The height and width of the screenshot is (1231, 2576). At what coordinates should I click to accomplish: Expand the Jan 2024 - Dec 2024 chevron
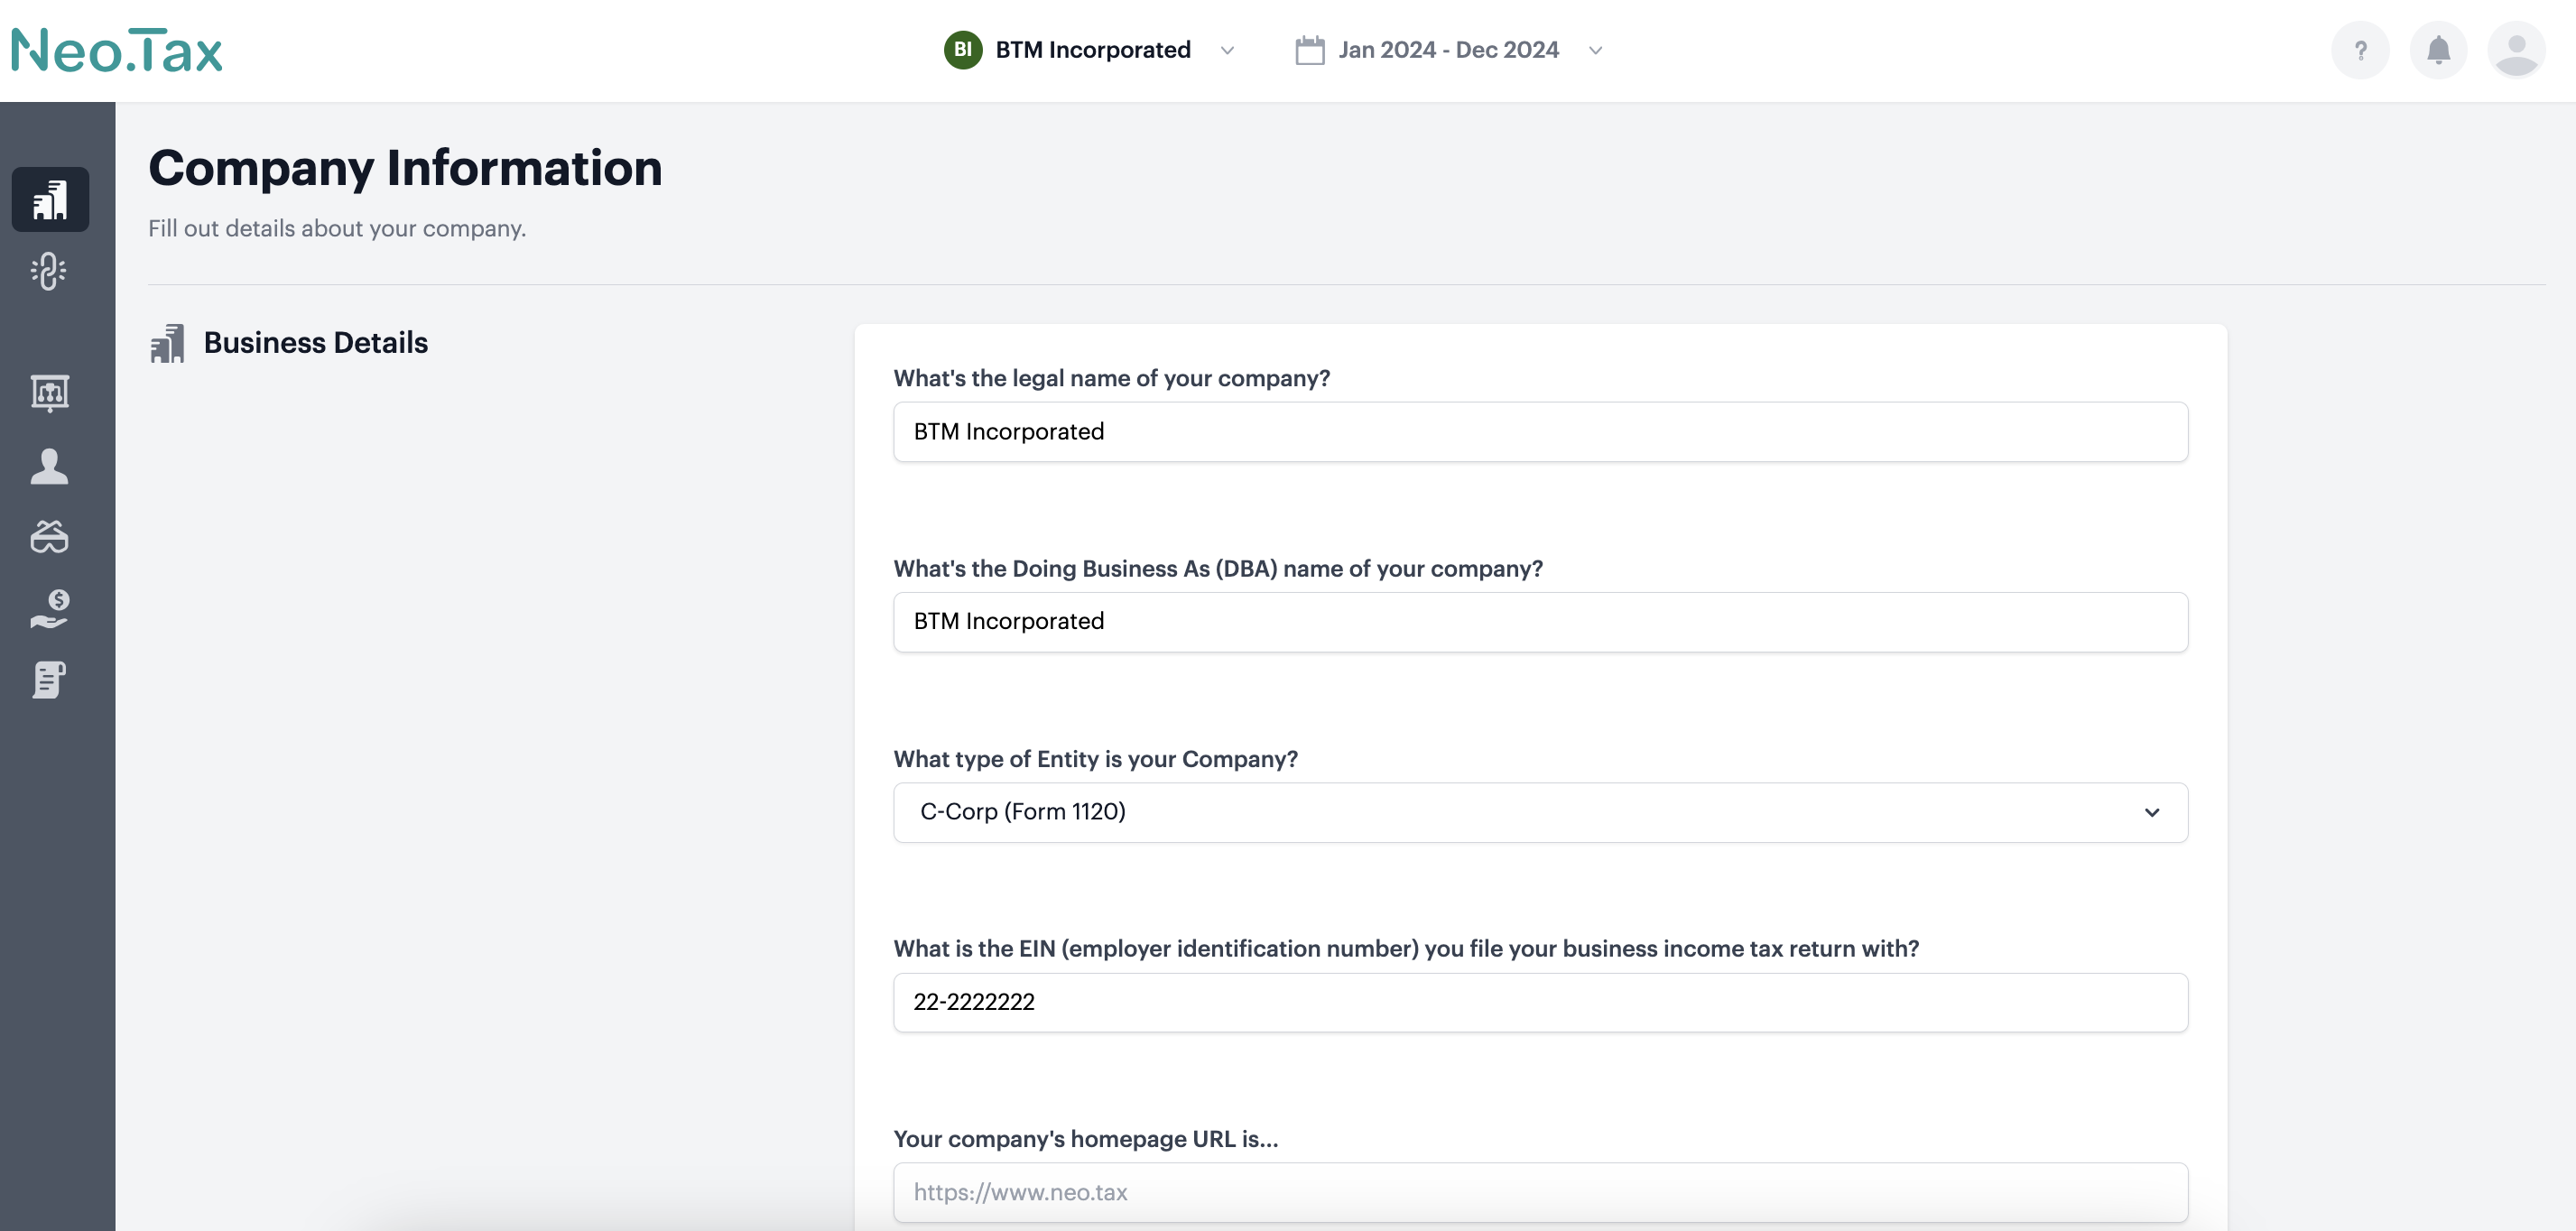point(1595,51)
